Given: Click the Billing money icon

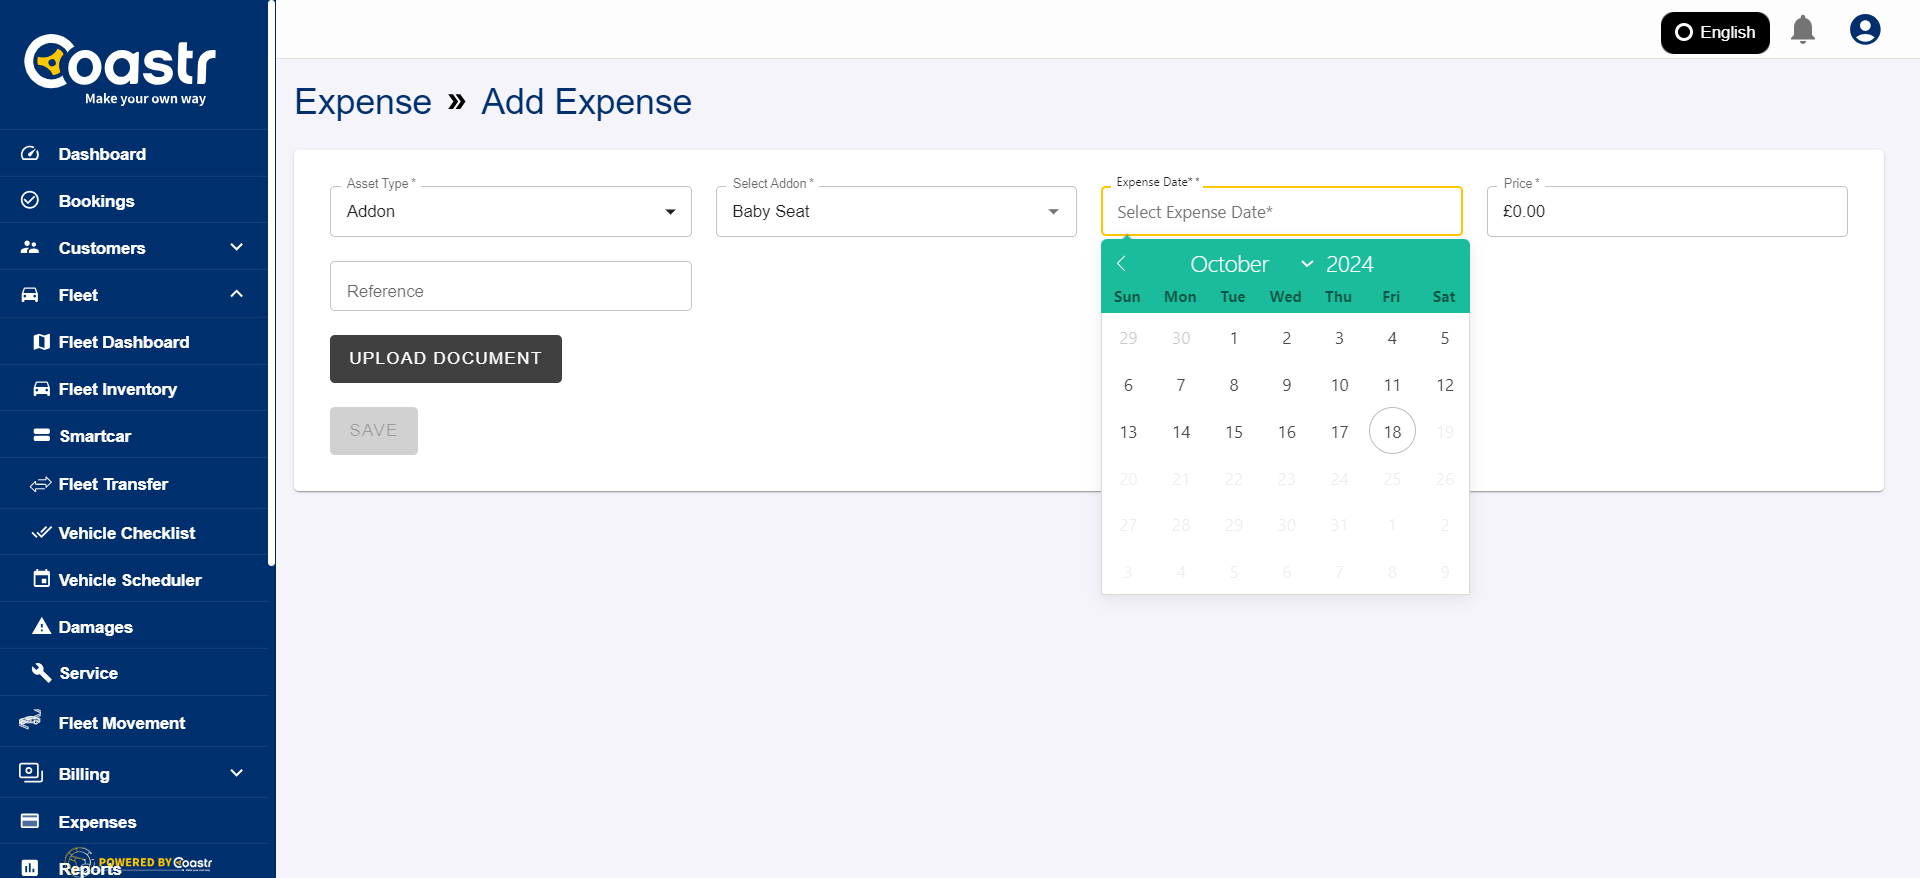Looking at the screenshot, I should click(x=31, y=773).
